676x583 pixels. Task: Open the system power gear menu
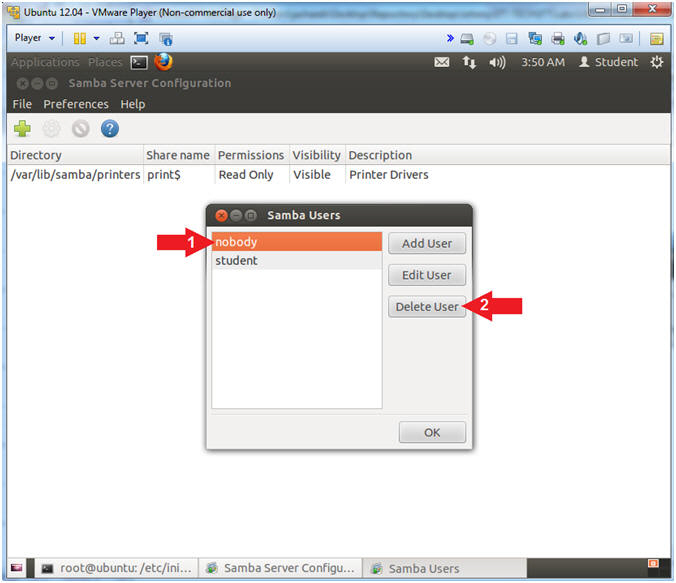pos(657,63)
